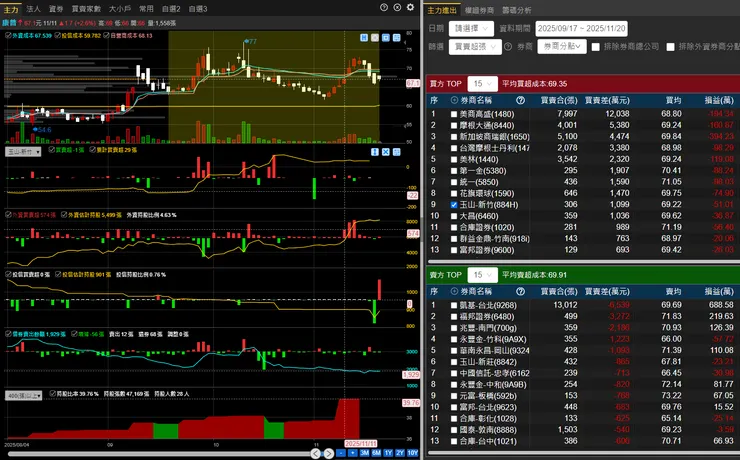The width and height of the screenshot is (740, 460).
Task: Set the chart range to 1Y
Action: 388,453
